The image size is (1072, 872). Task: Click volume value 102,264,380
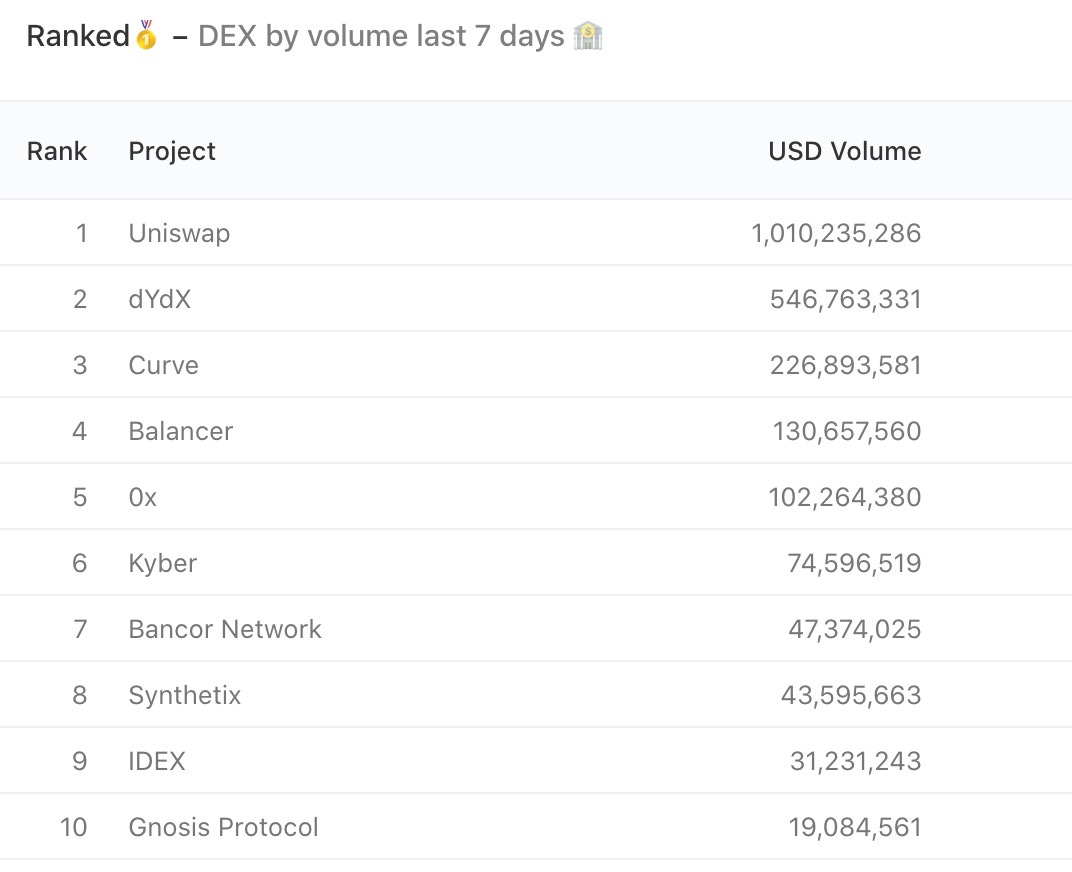pos(845,497)
